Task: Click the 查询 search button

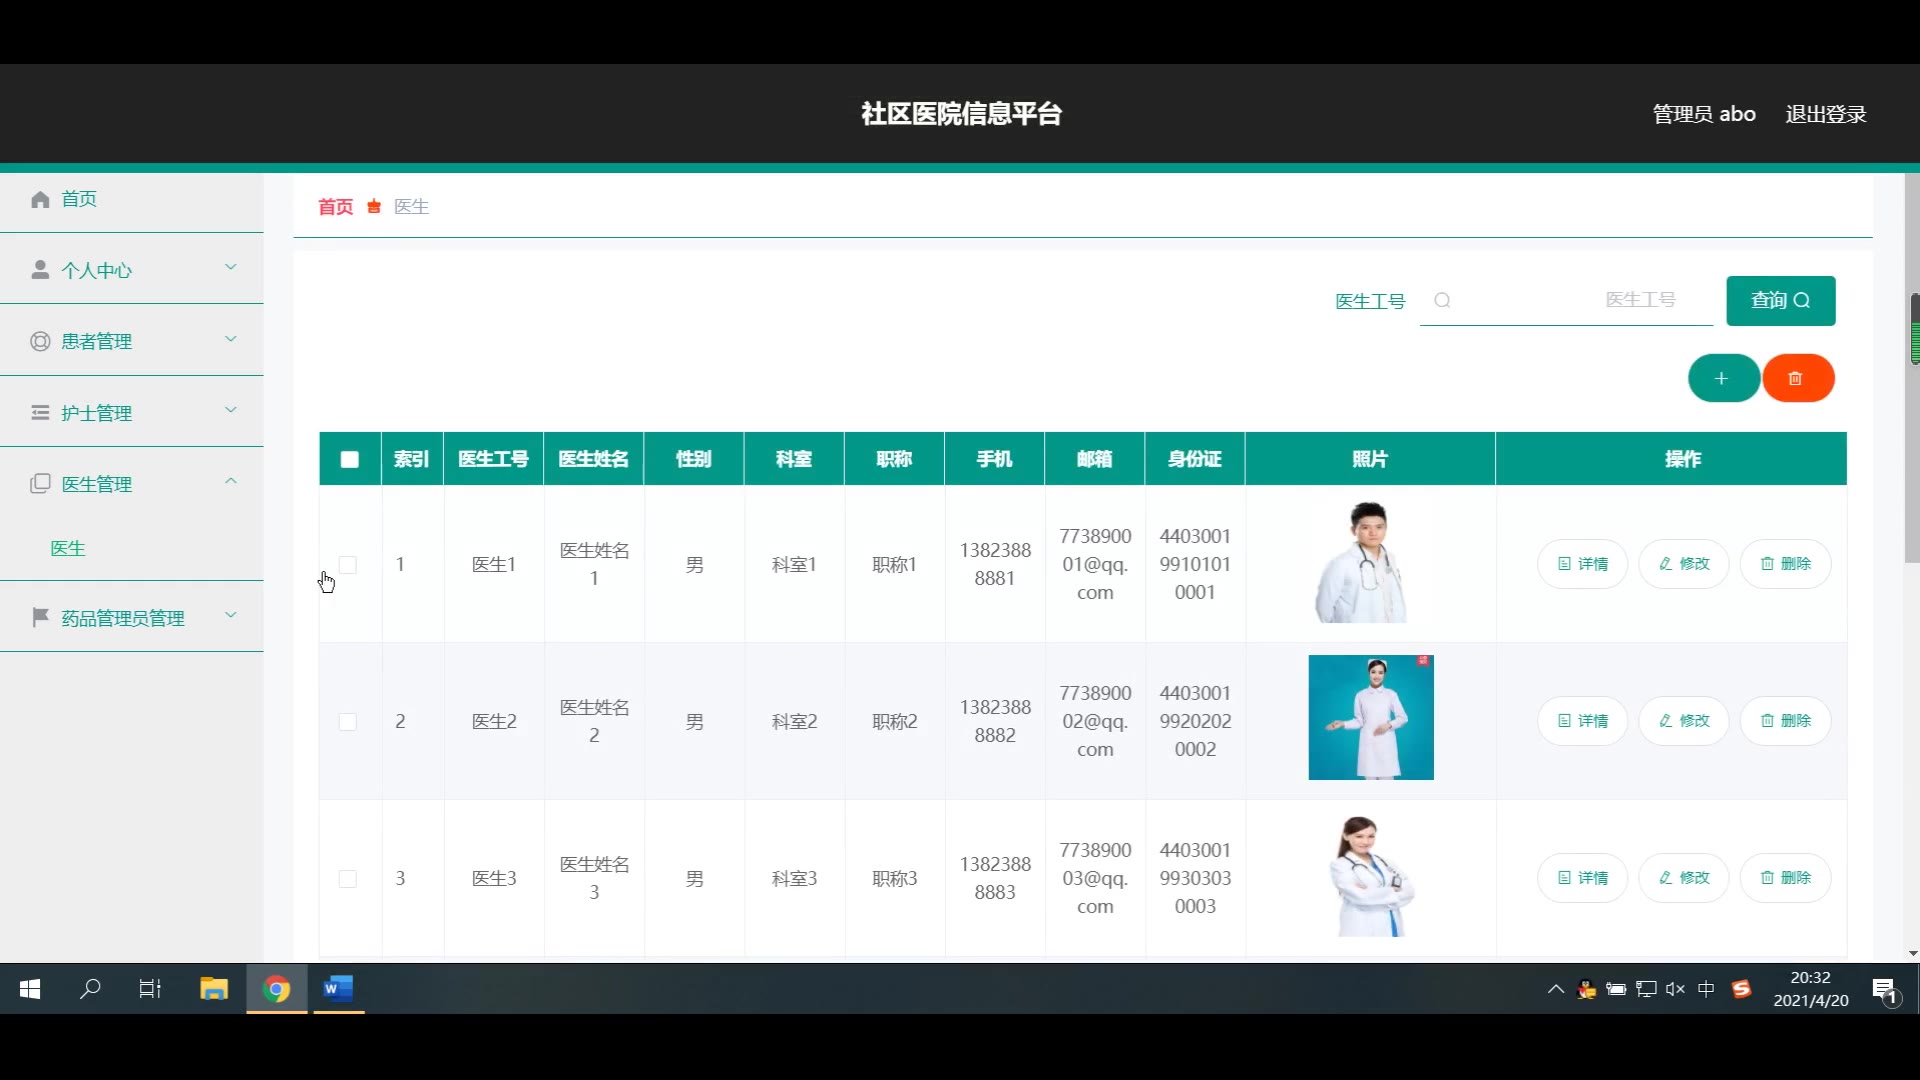Action: pyautogui.click(x=1780, y=300)
